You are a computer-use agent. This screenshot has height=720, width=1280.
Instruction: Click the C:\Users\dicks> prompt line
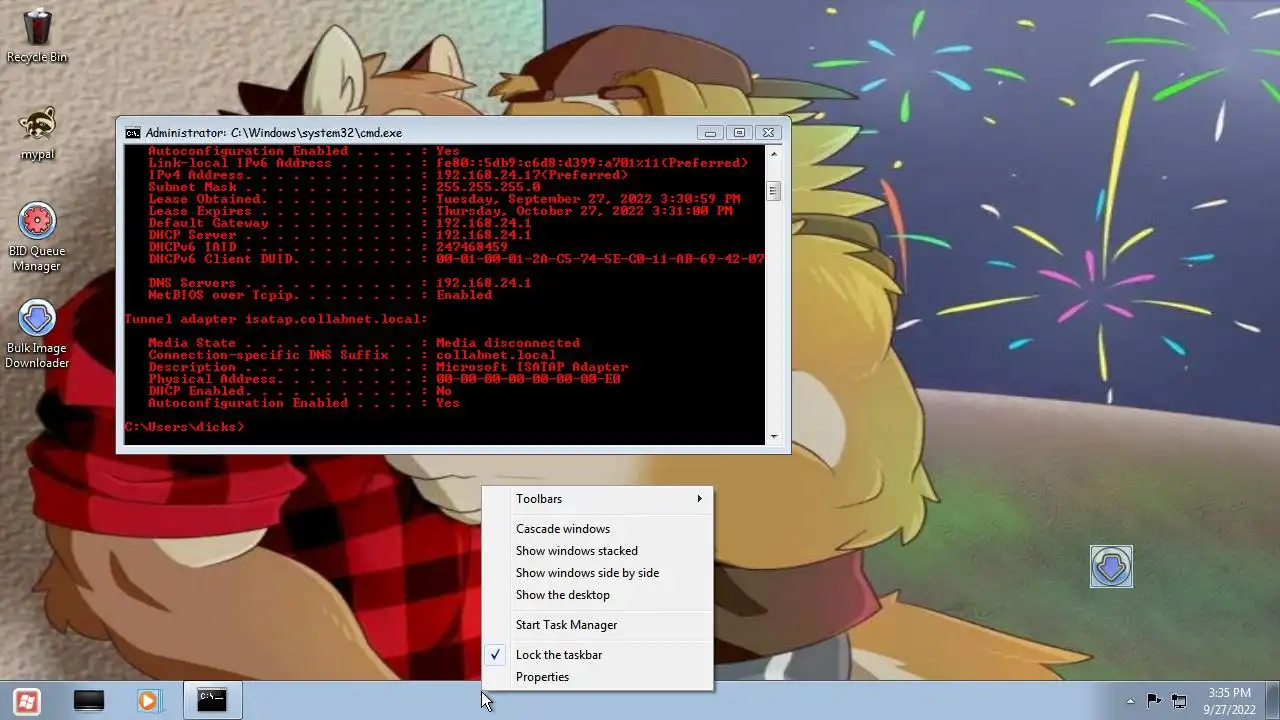click(184, 427)
